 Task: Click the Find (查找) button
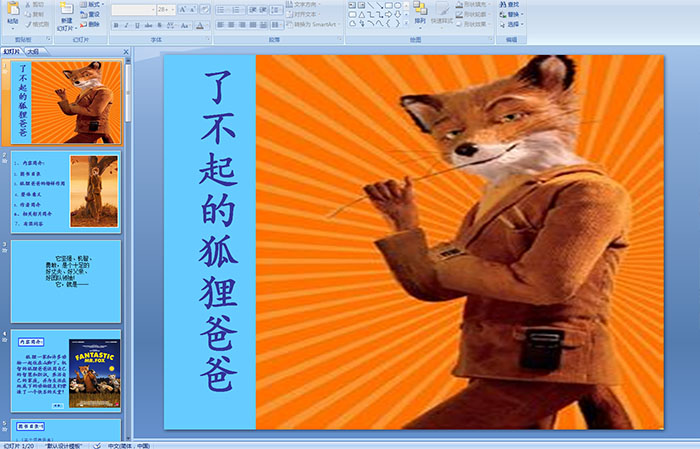tap(509, 4)
